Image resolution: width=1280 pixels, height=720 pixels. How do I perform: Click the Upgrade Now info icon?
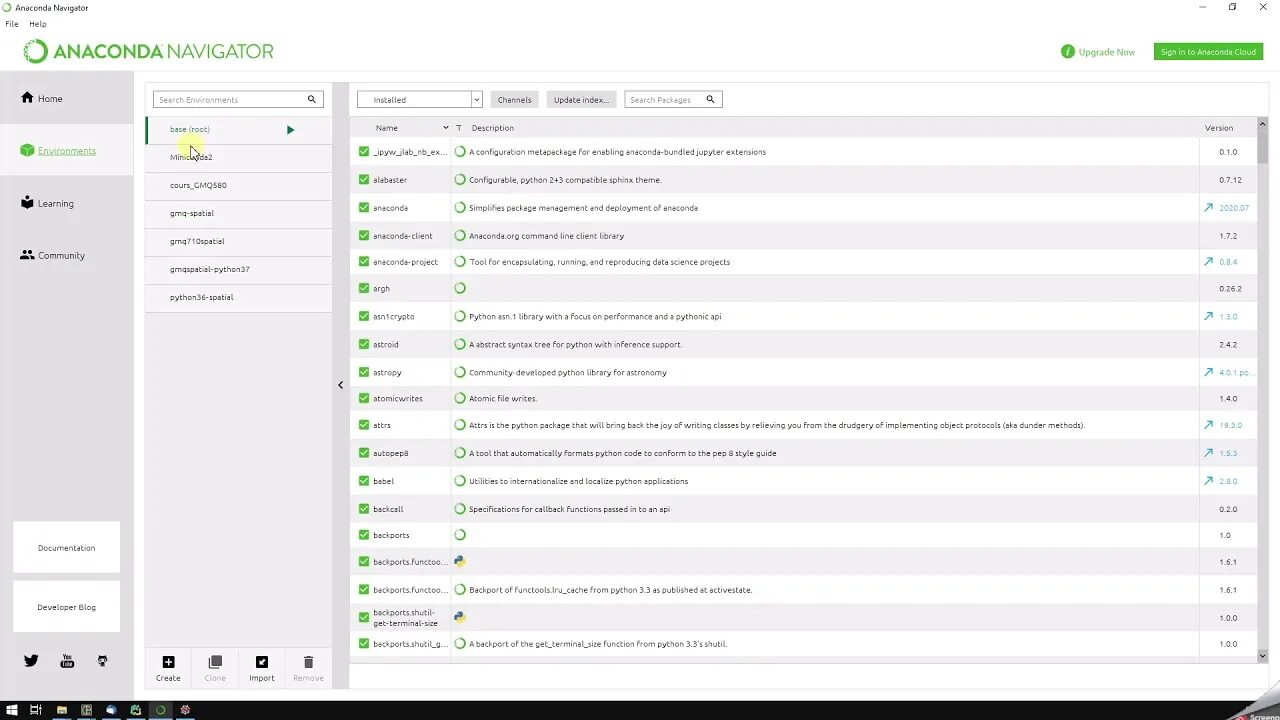coord(1067,51)
